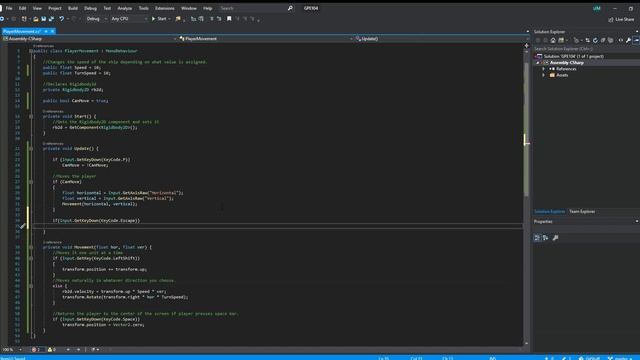The width and height of the screenshot is (640, 360).
Task: Open the Debug menu
Action: (x=90, y=8)
